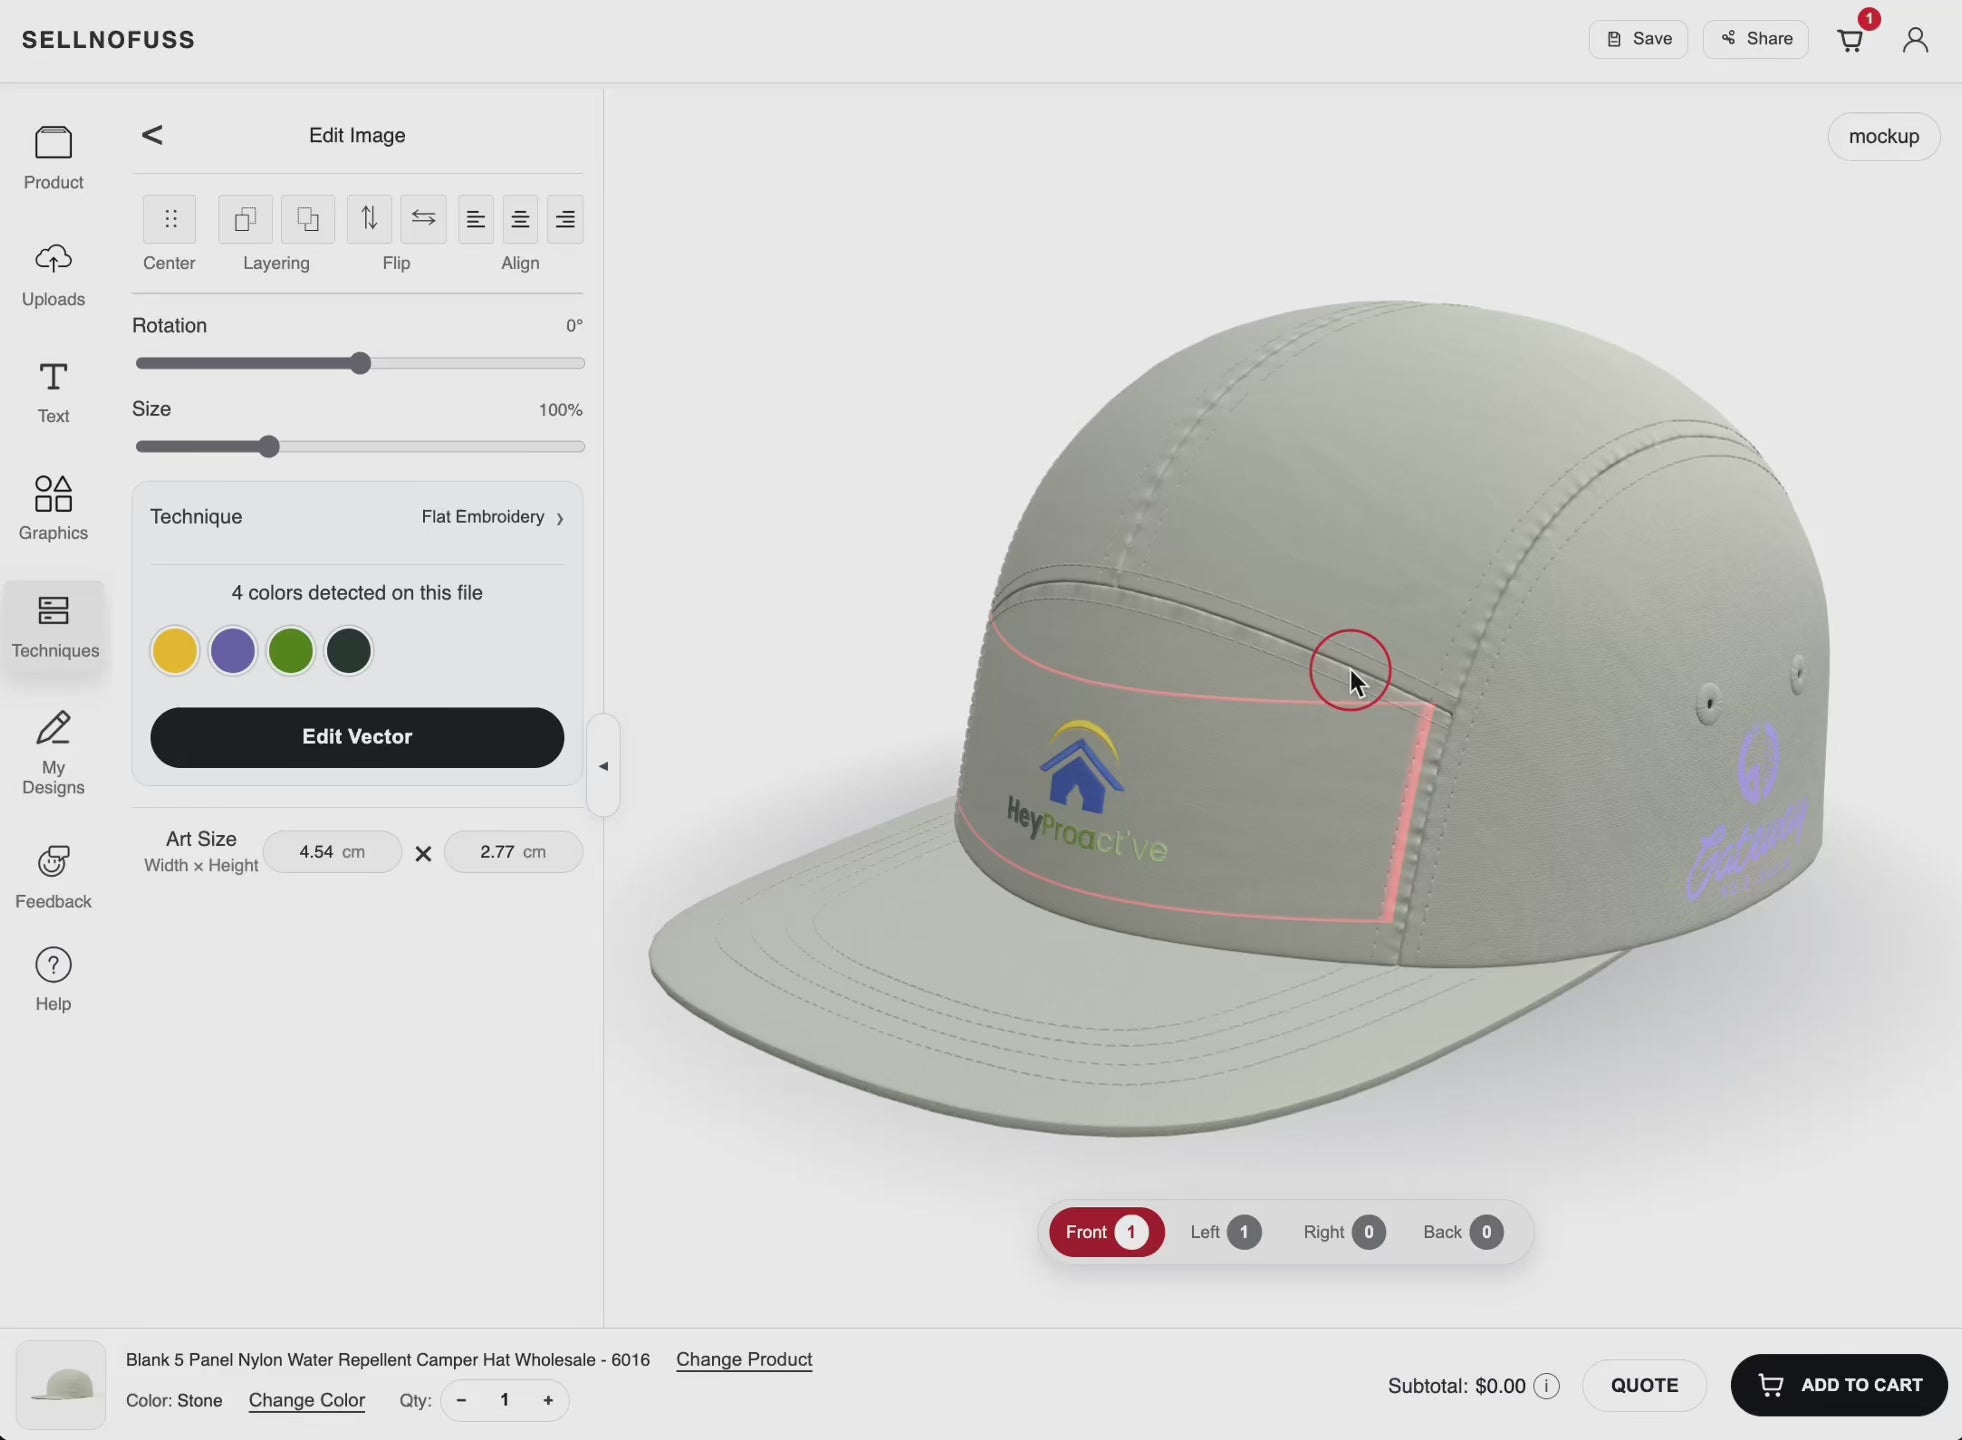
Task: Click the hat product thumbnail
Action: pyautogui.click(x=61, y=1385)
